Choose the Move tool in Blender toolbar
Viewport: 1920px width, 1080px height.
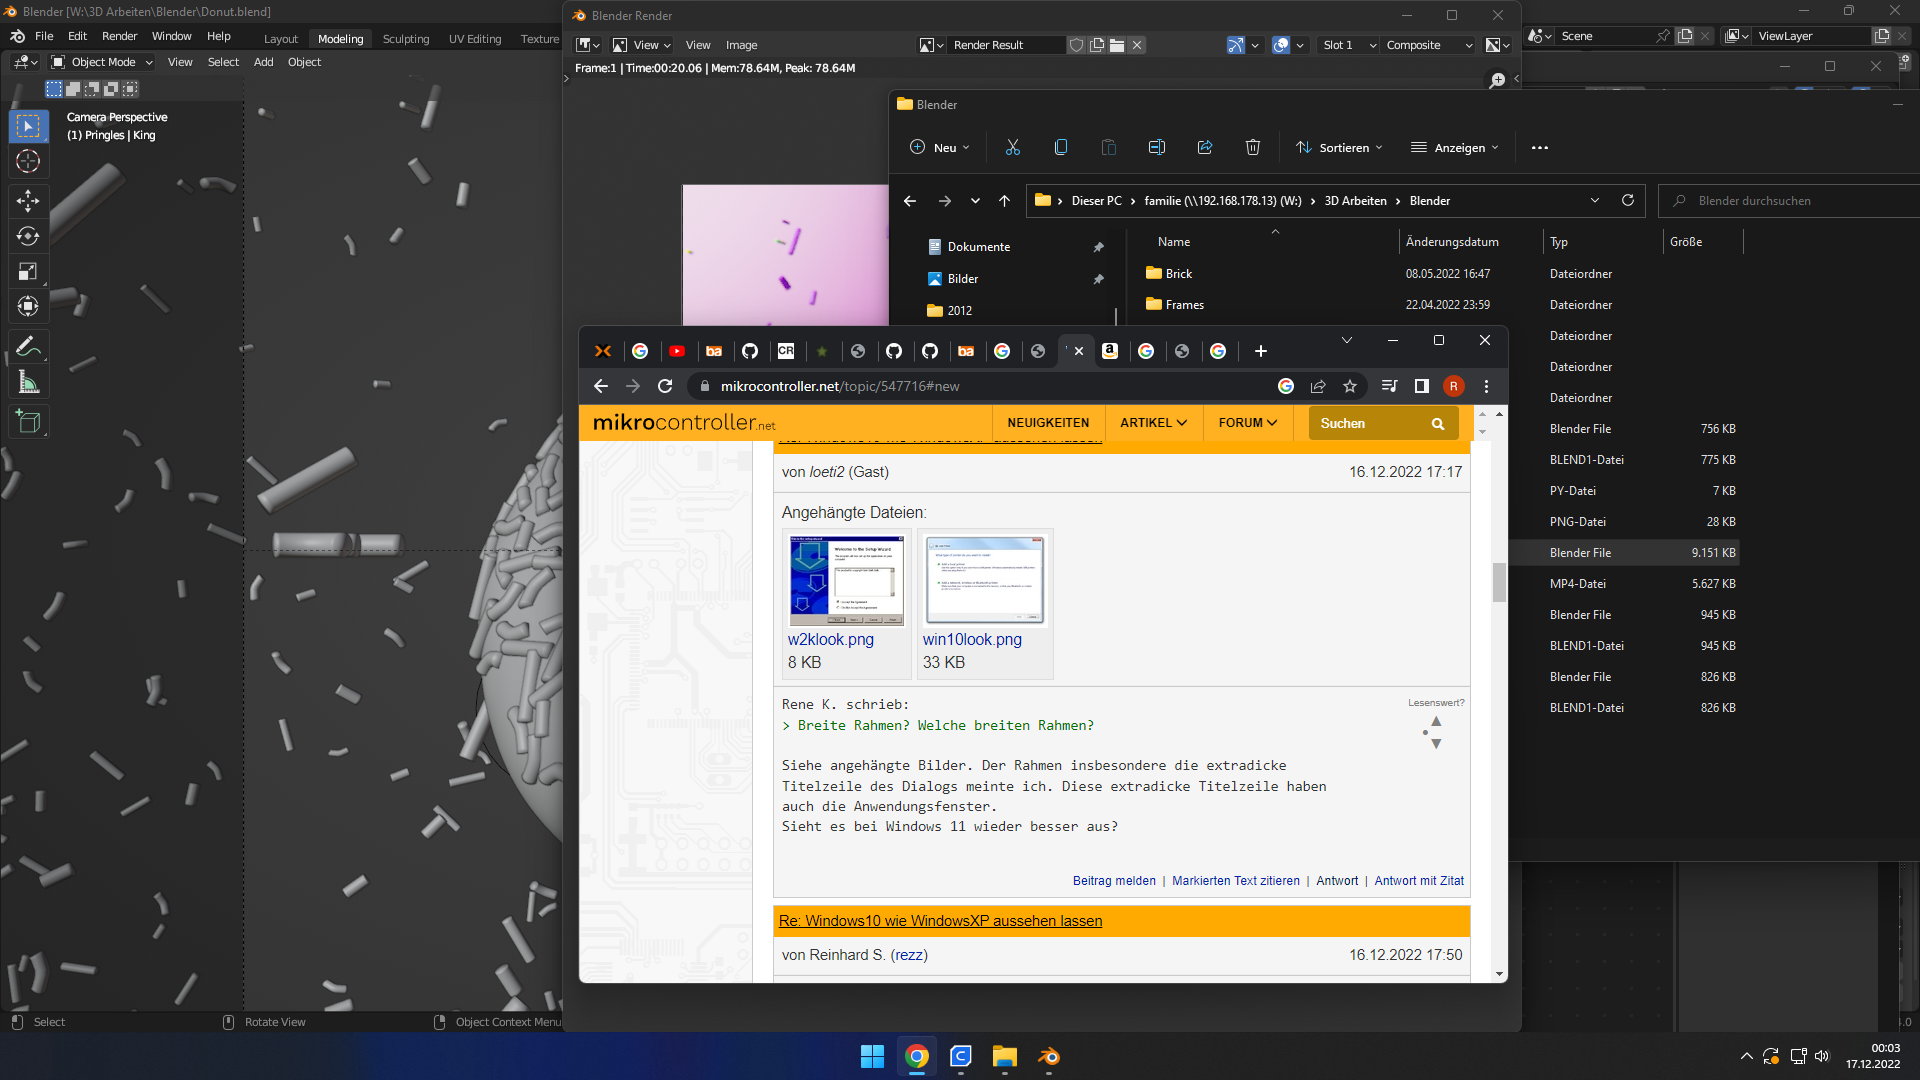[x=28, y=201]
